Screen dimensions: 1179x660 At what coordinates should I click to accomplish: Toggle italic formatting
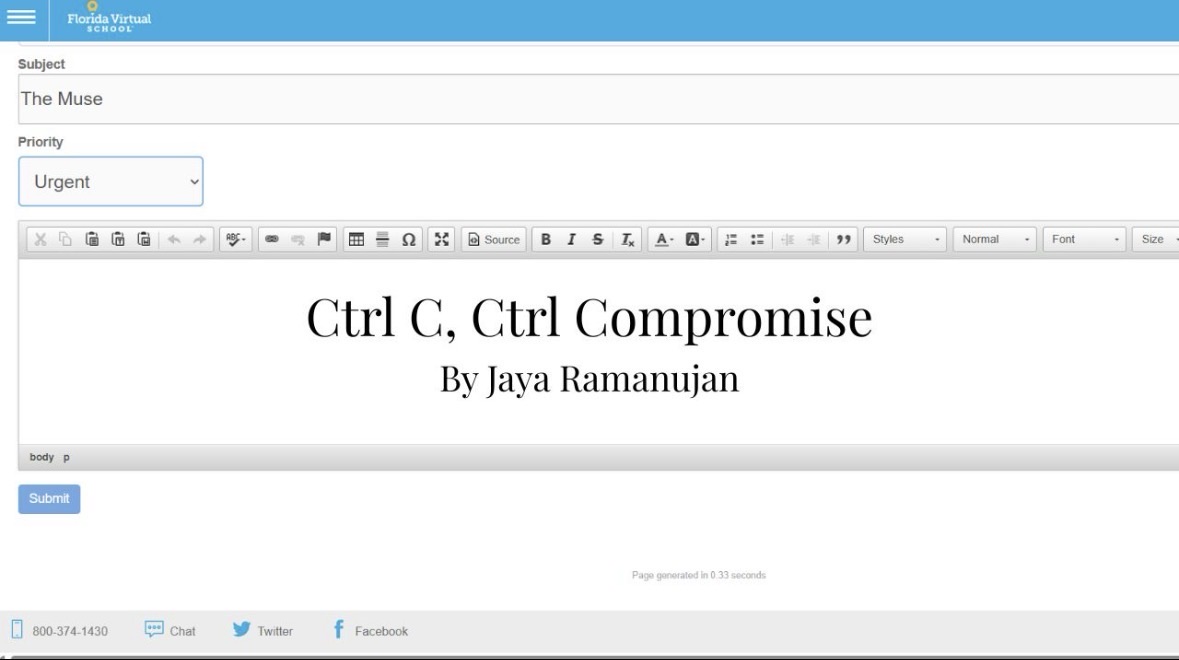[x=571, y=239]
